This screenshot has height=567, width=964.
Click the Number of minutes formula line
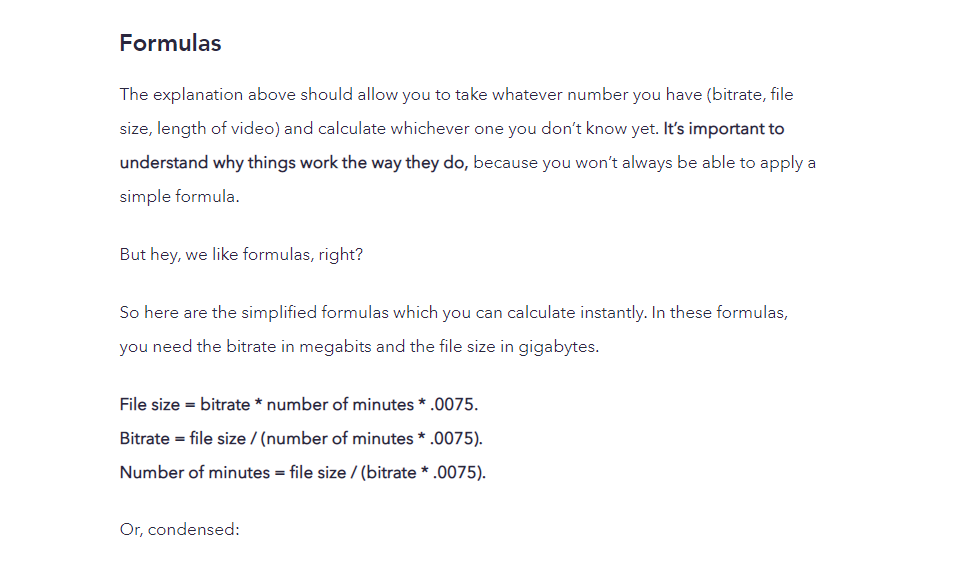[302, 472]
